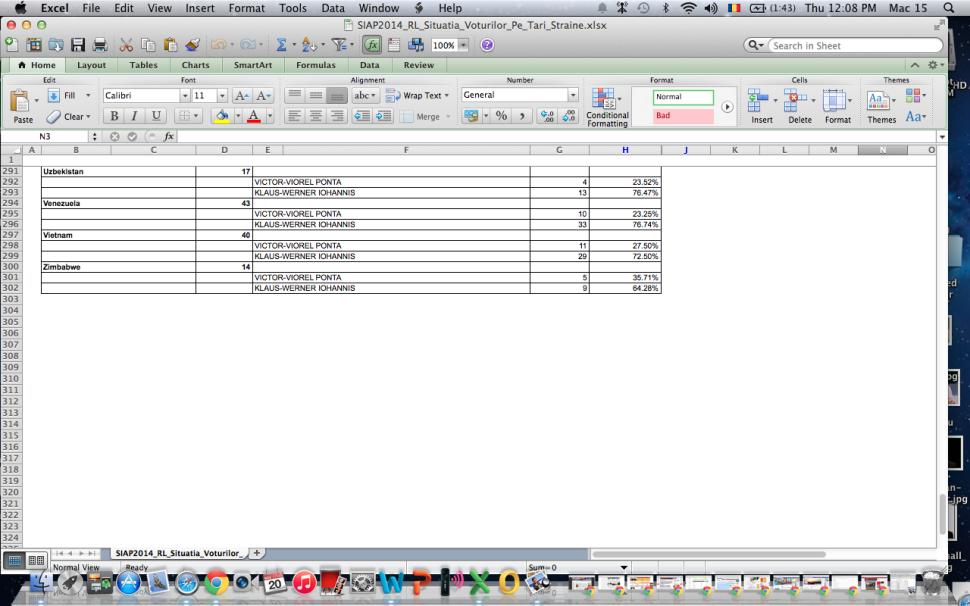Switch to the Formulas ribbon tab
The width and height of the screenshot is (970, 606).
[x=315, y=65]
